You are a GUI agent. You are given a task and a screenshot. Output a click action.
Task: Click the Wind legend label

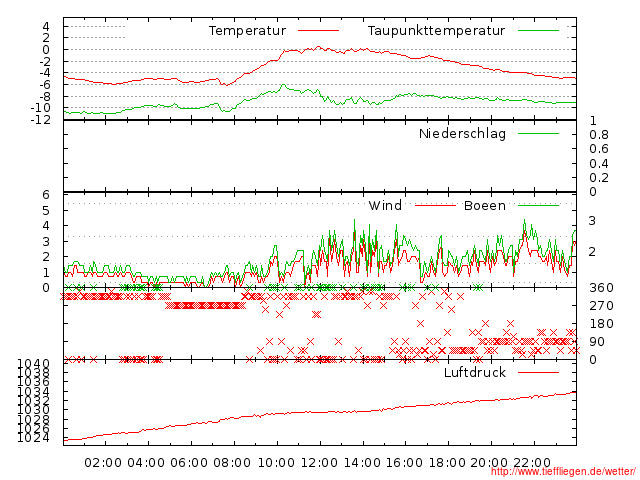tap(385, 206)
